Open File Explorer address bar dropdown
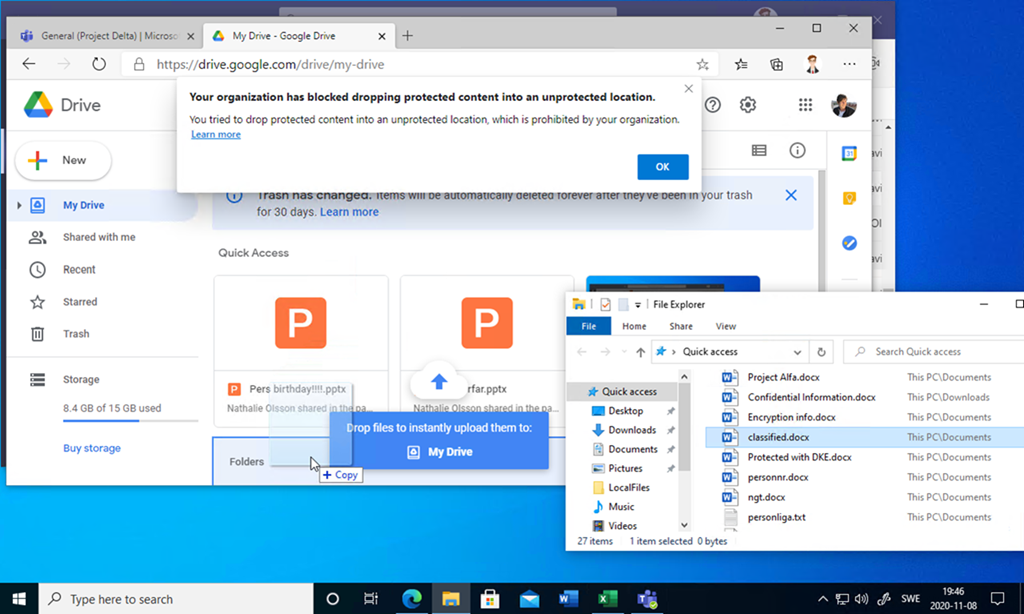Viewport: 1024px width, 614px height. pyautogui.click(x=797, y=352)
